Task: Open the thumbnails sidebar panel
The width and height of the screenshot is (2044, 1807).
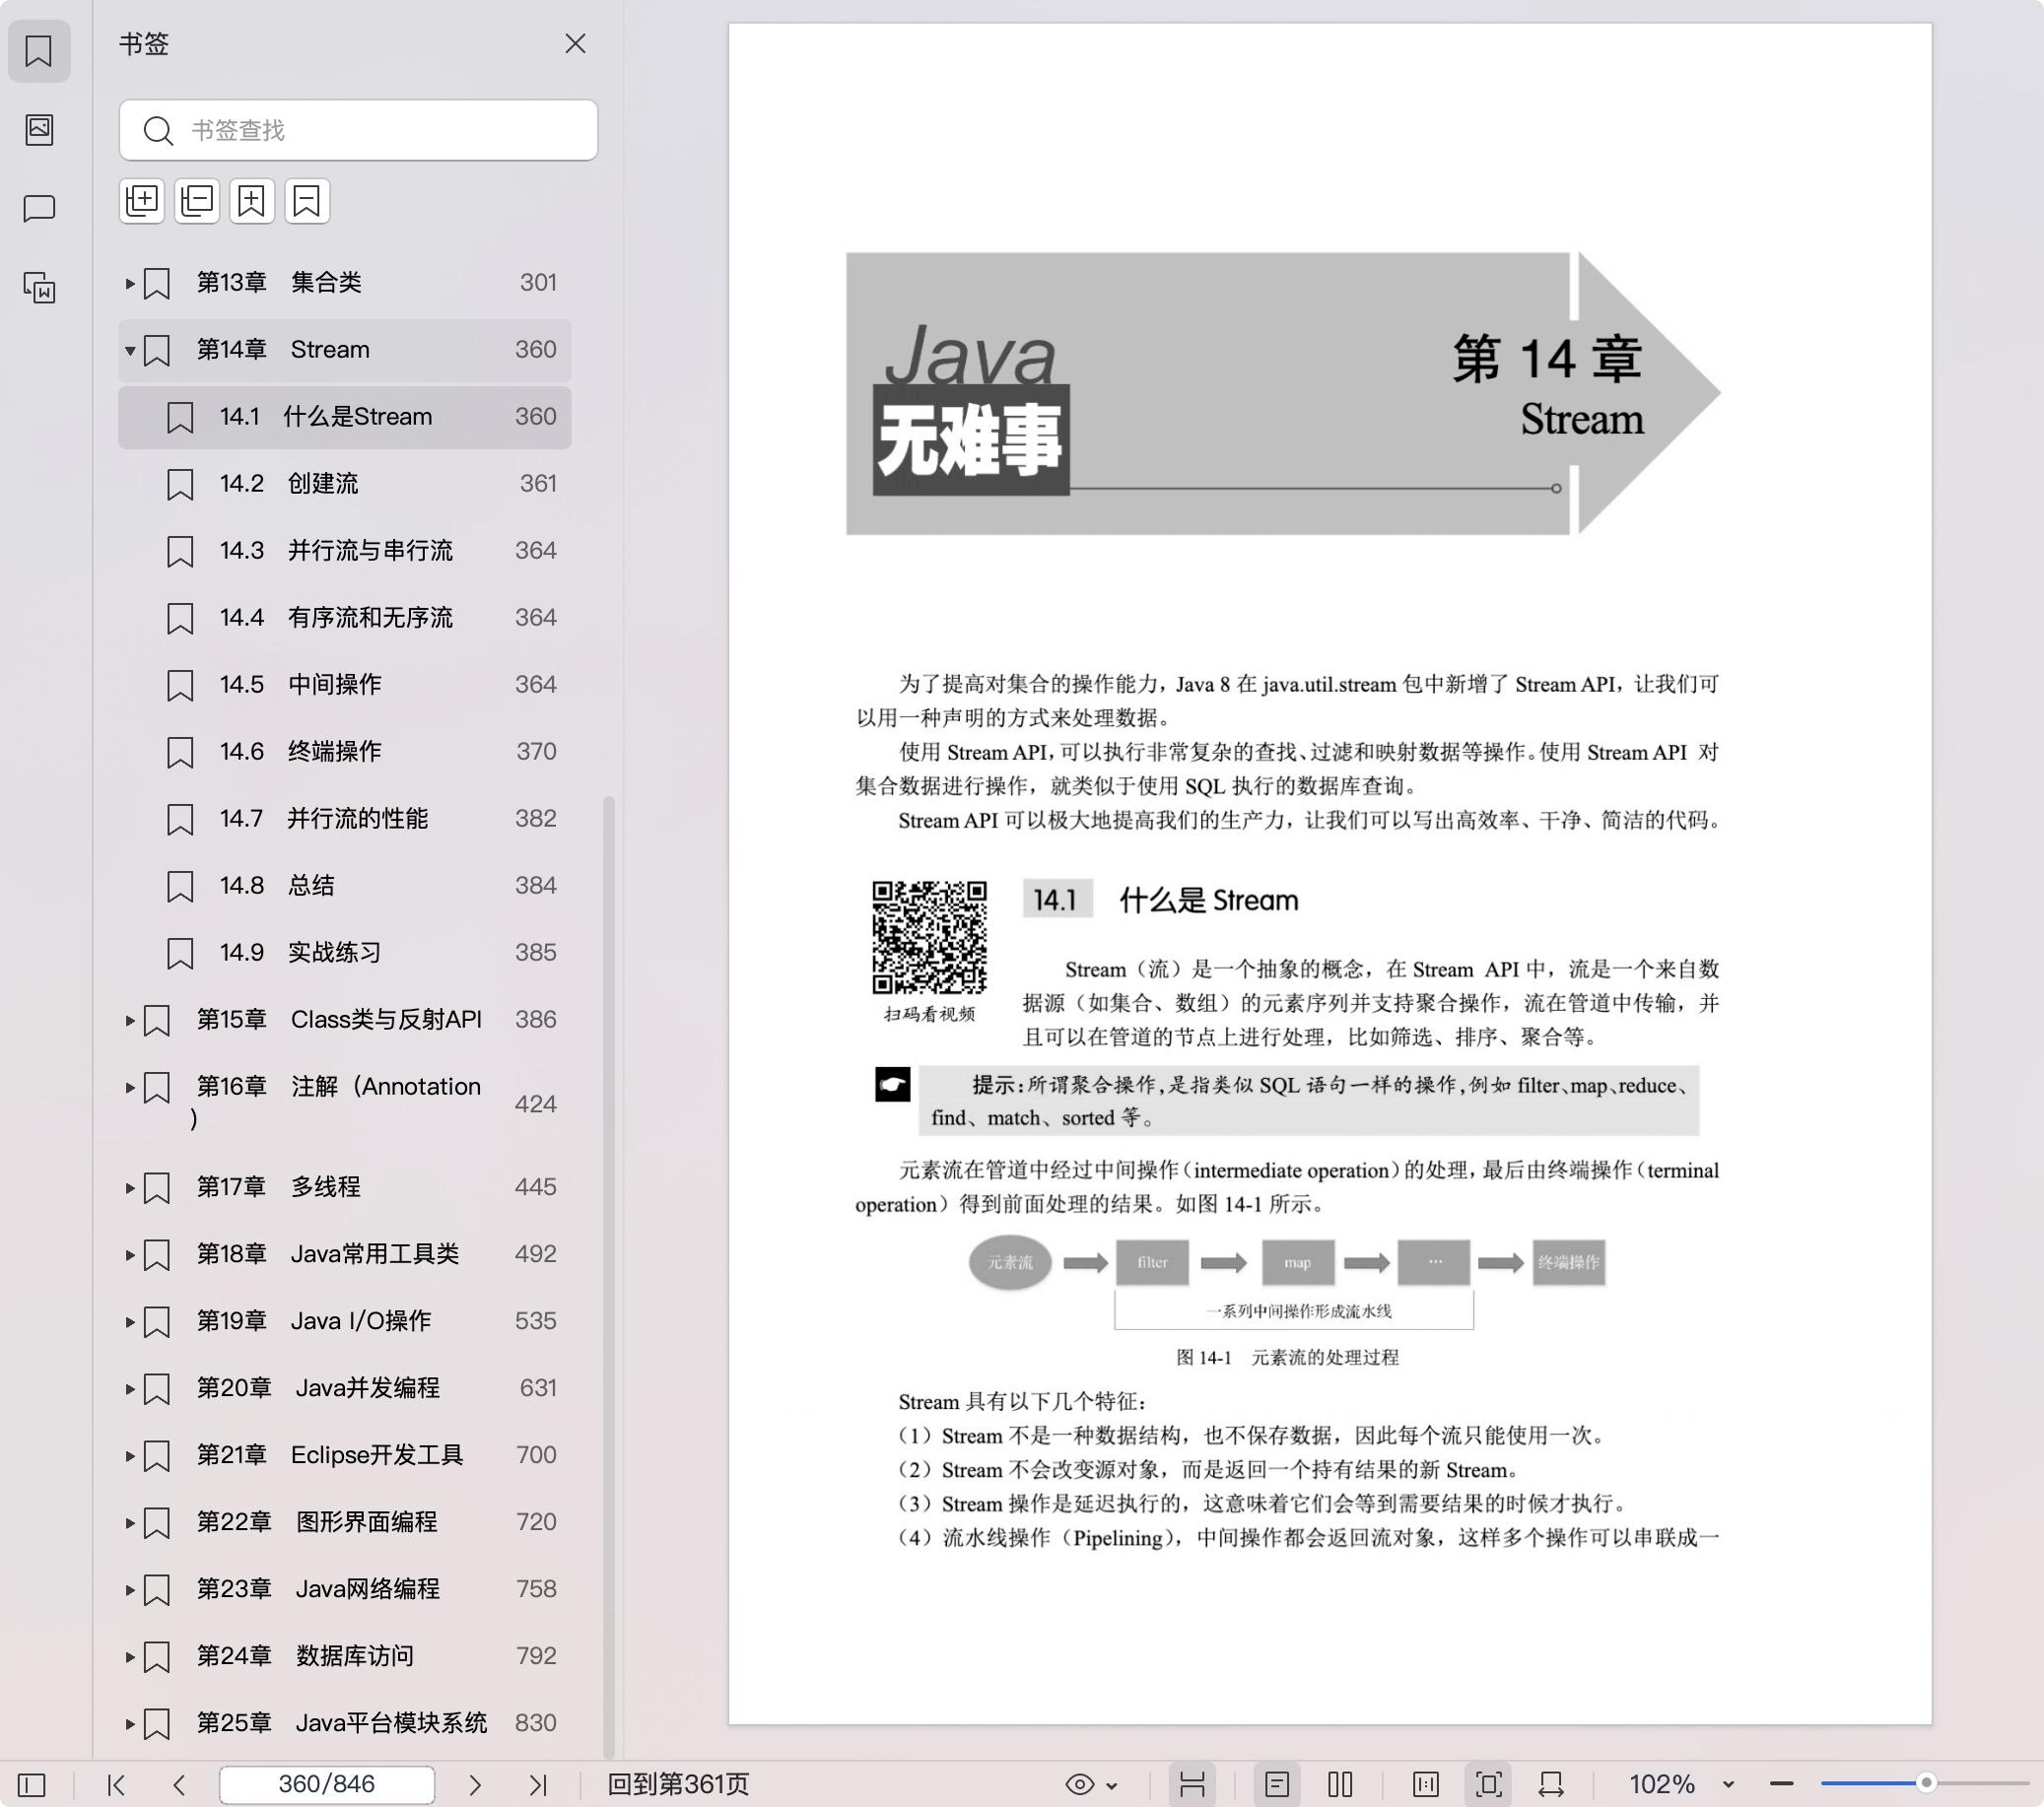Action: [39, 129]
